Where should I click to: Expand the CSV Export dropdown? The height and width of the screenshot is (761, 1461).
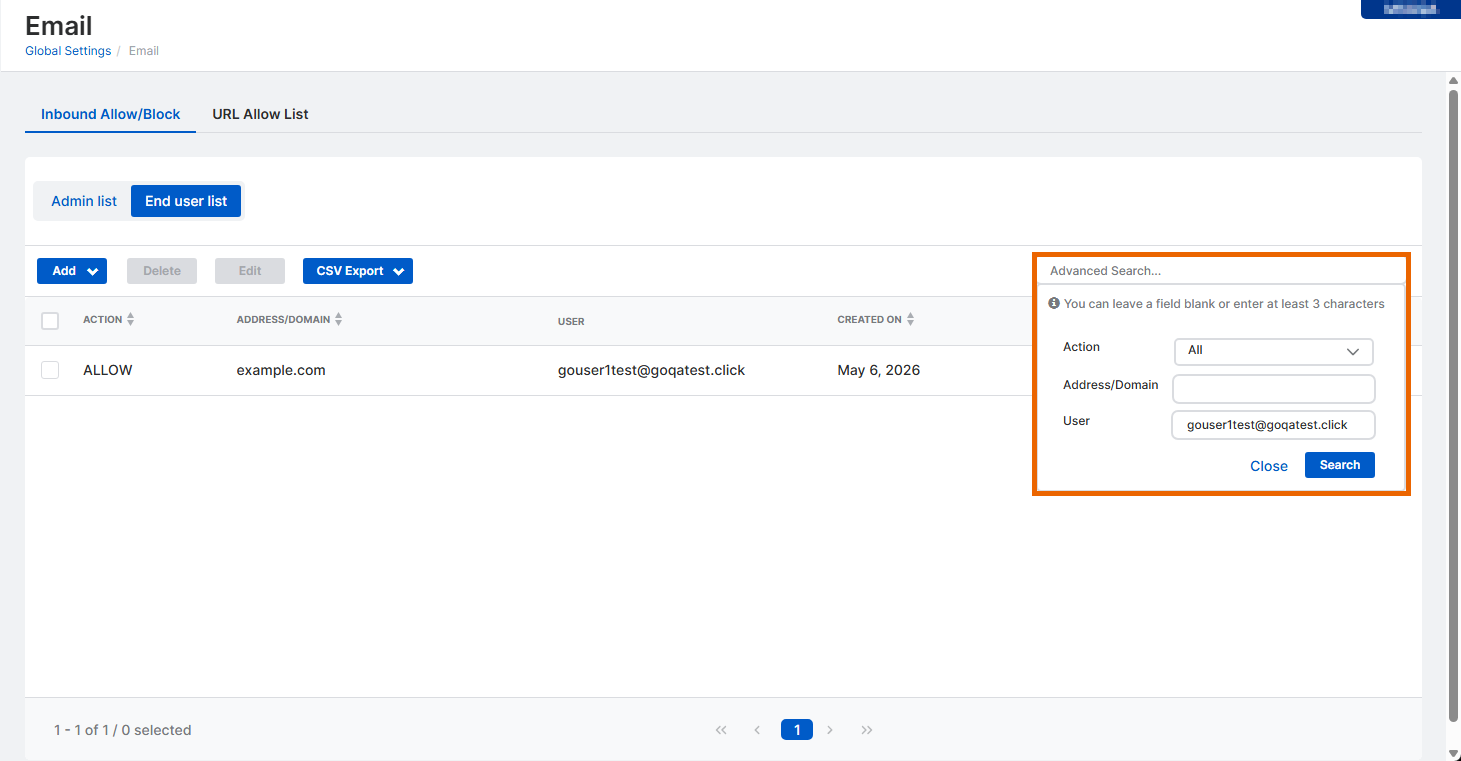tap(358, 271)
